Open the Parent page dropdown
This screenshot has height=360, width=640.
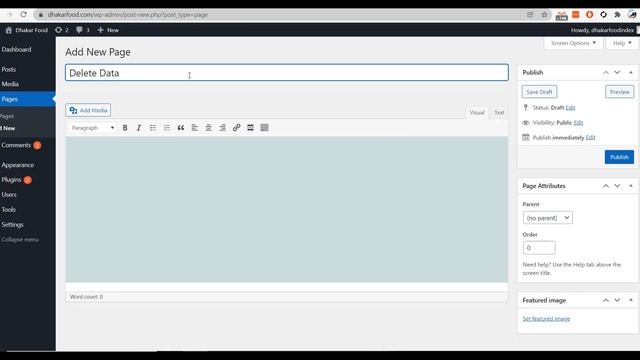point(547,218)
